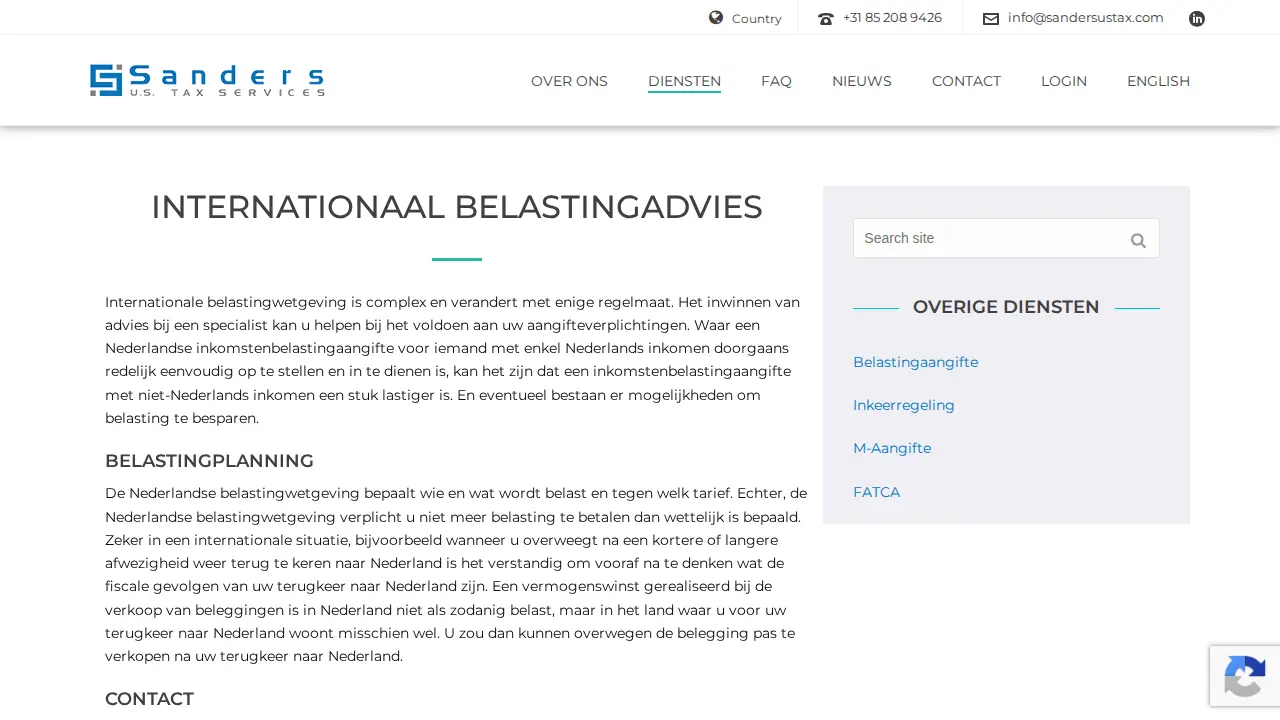Screen dimensions: 1280x720
Task: Click the Sanders U.S. Tax Services logo
Action: click(207, 80)
